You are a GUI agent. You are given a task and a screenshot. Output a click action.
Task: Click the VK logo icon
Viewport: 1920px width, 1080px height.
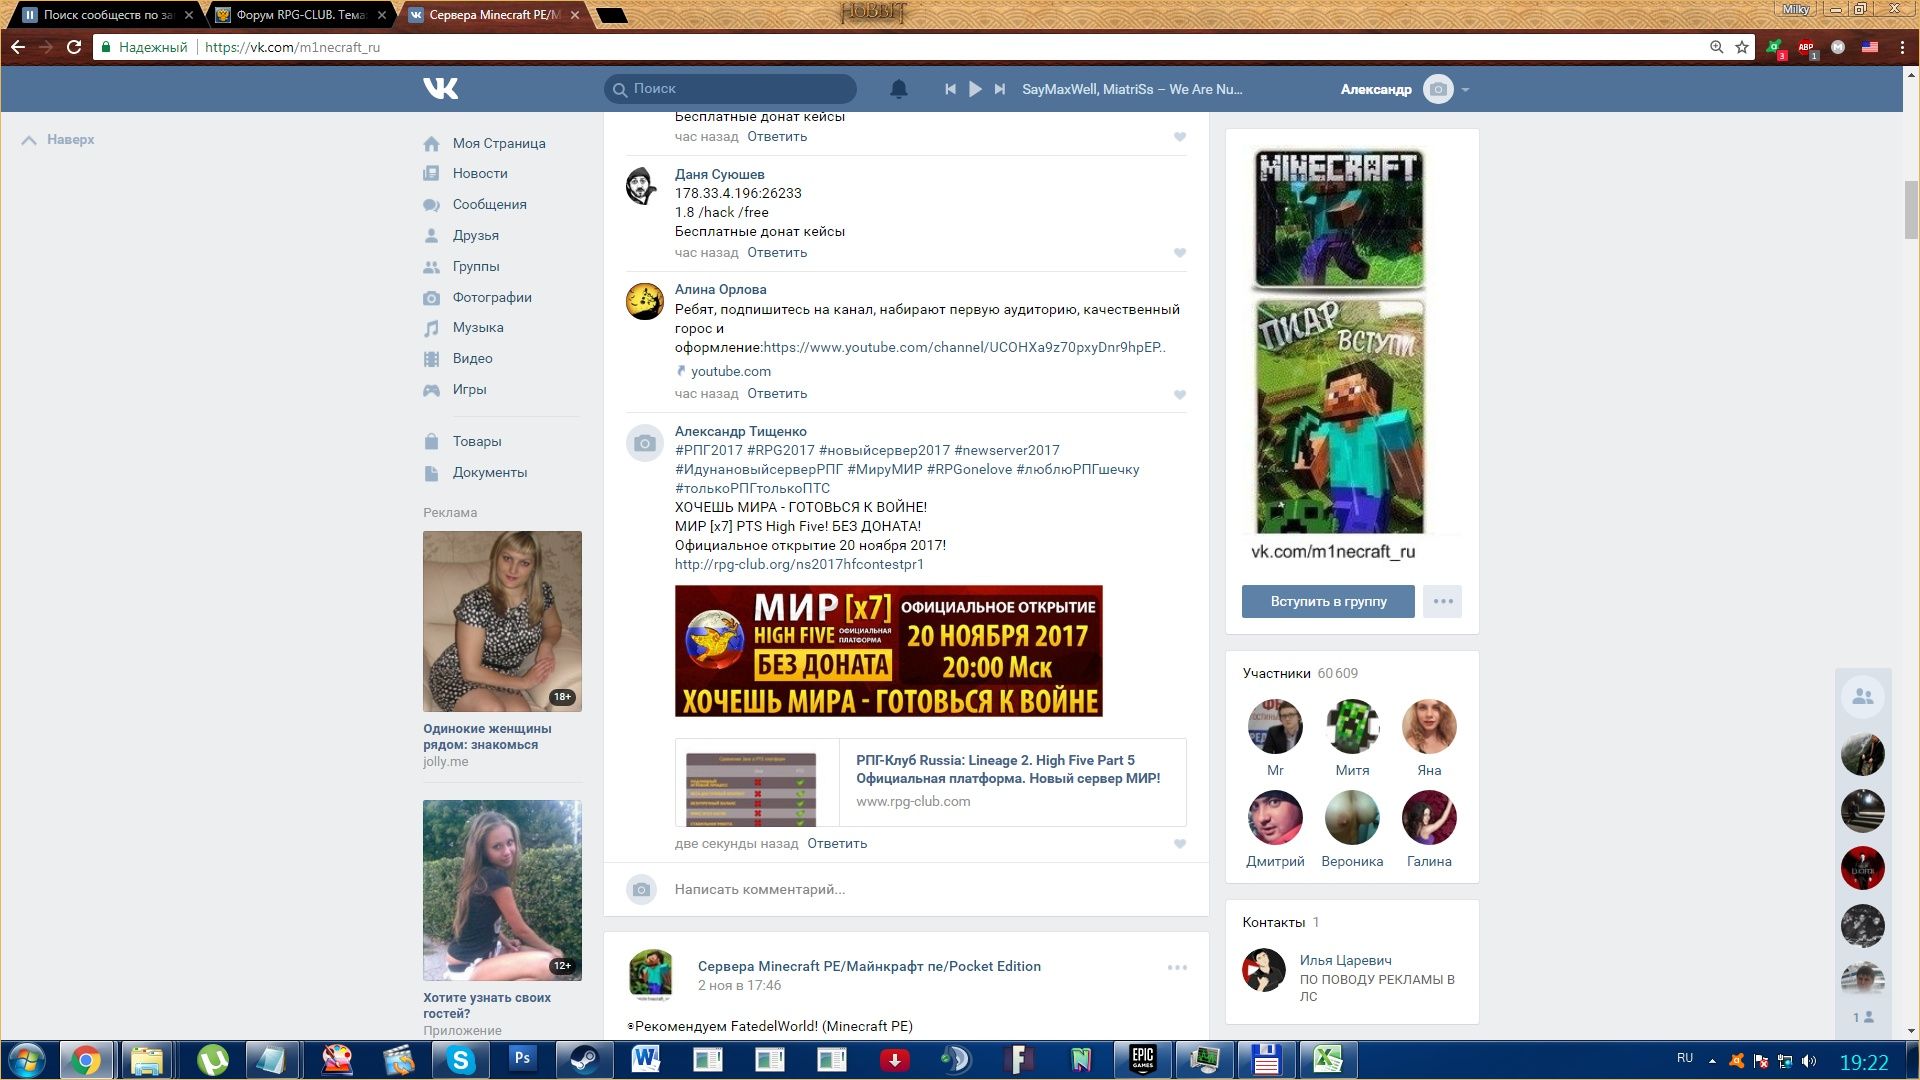tap(440, 89)
